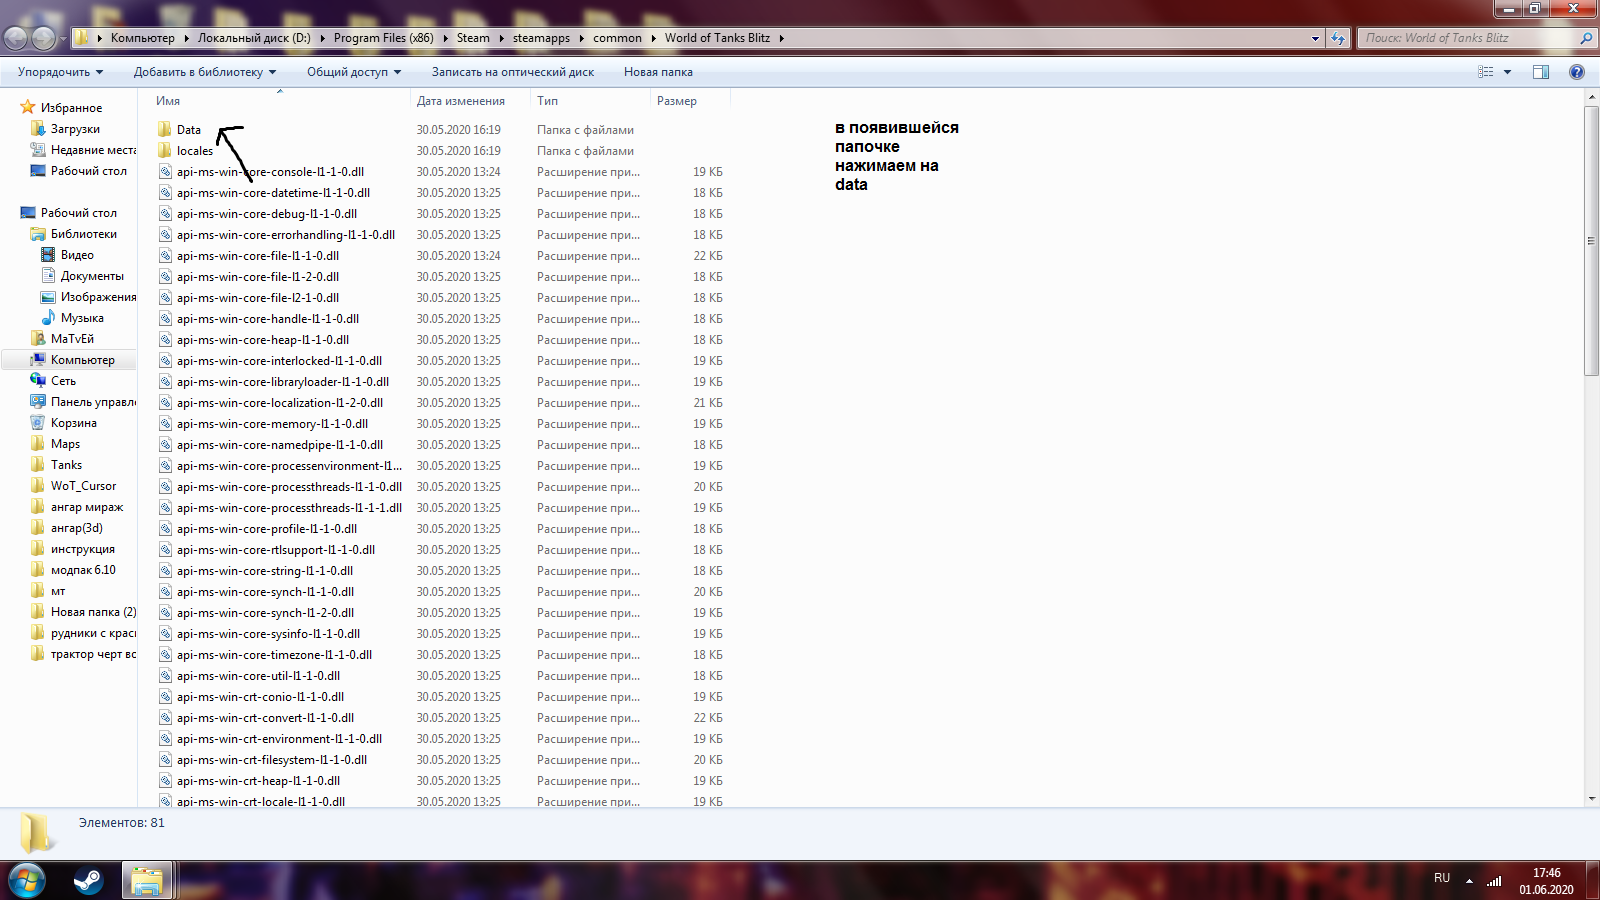Open the address bar history dropdown
1600x900 pixels.
1315,38
